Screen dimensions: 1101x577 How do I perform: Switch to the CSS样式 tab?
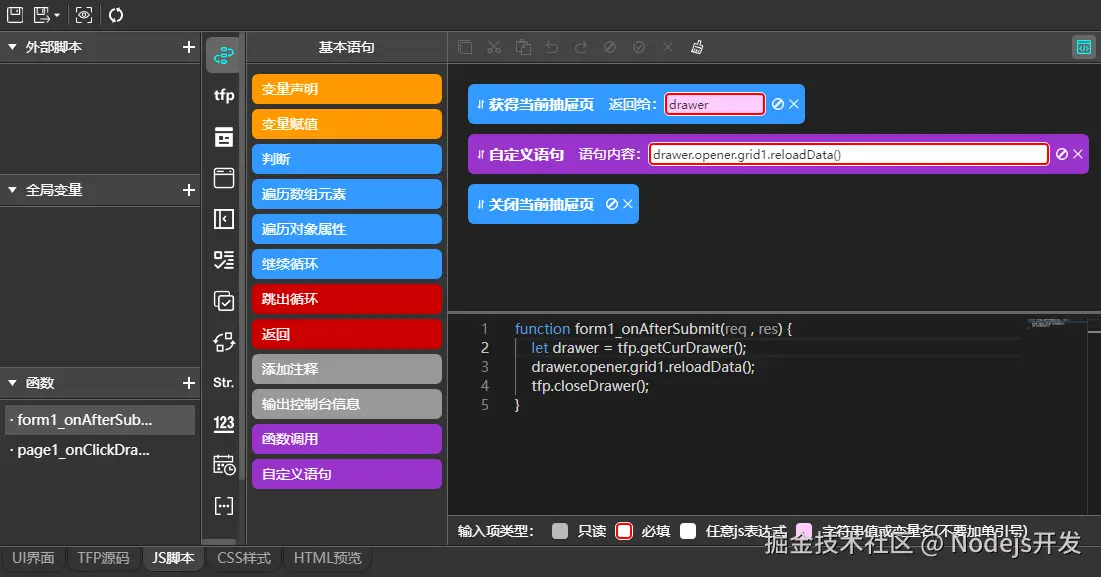coord(244,558)
